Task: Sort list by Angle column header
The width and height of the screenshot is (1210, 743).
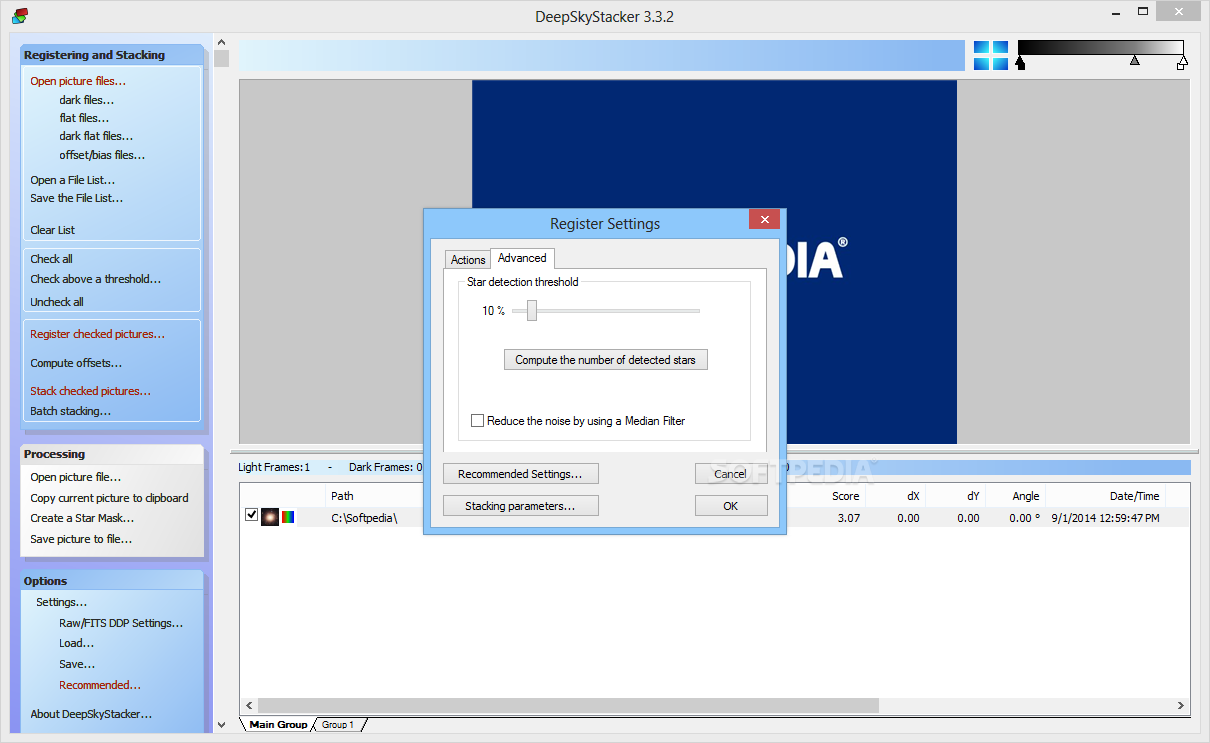Action: click(x=1026, y=496)
